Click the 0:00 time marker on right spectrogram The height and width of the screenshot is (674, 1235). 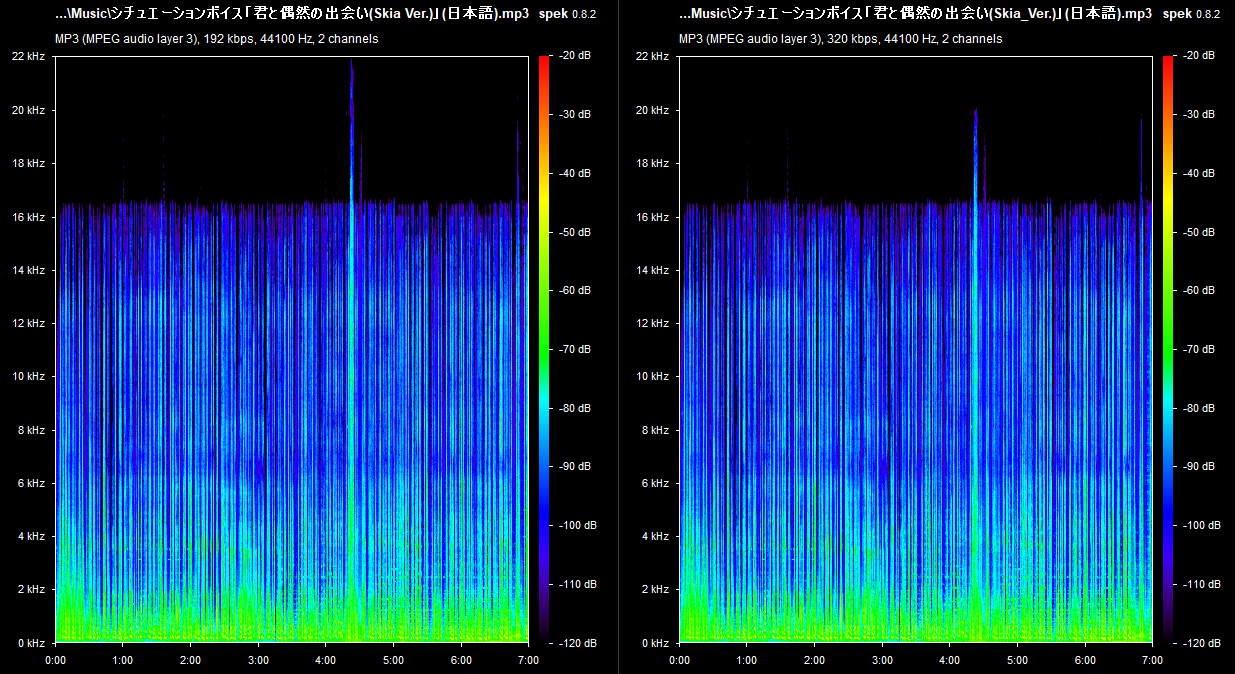click(680, 660)
